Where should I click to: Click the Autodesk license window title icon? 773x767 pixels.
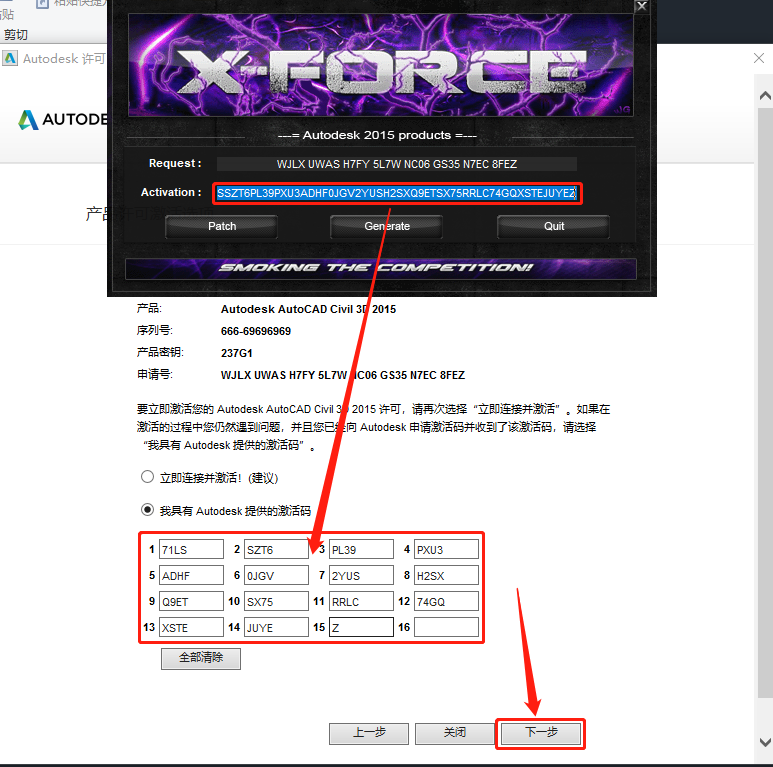[10, 59]
